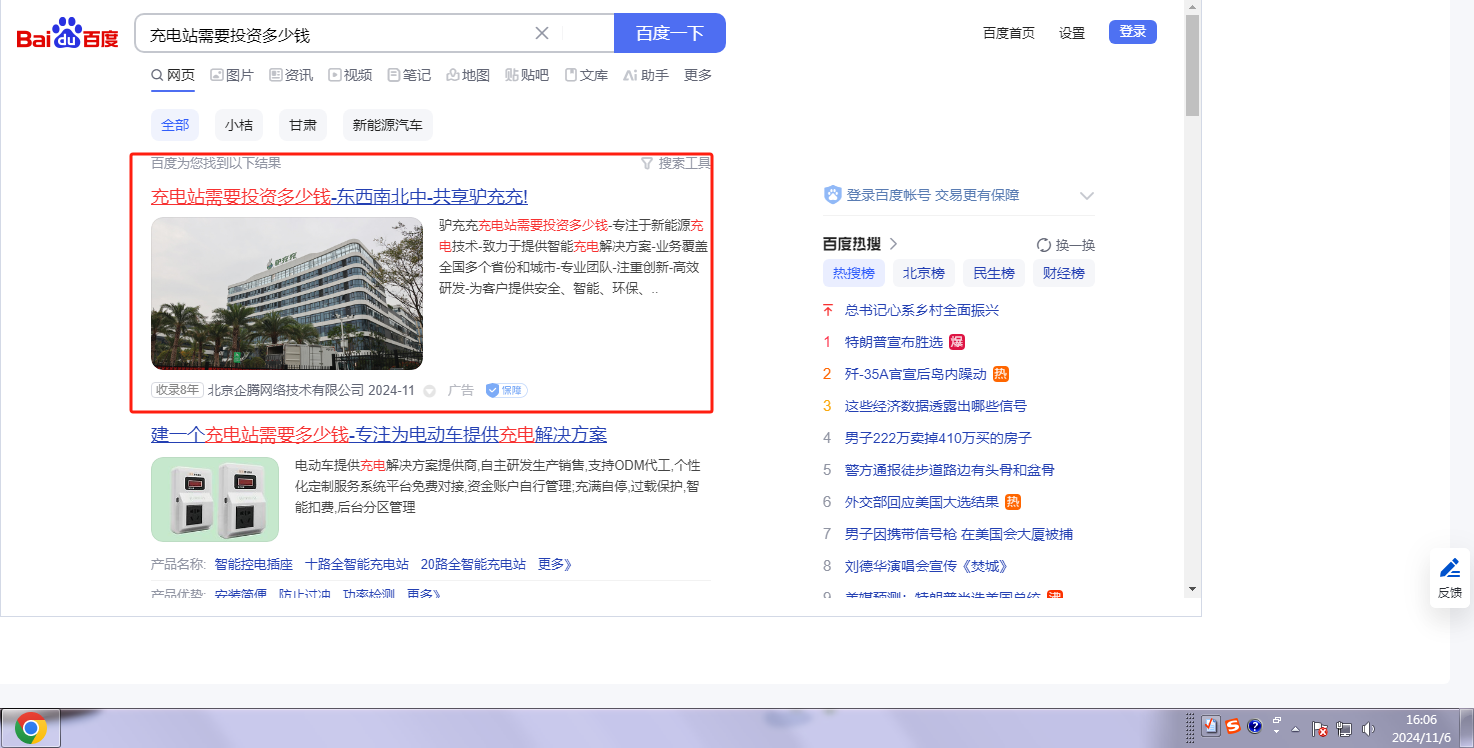Switch to the 图片 search tab
Screen dimensions: 1474x748
(232, 75)
